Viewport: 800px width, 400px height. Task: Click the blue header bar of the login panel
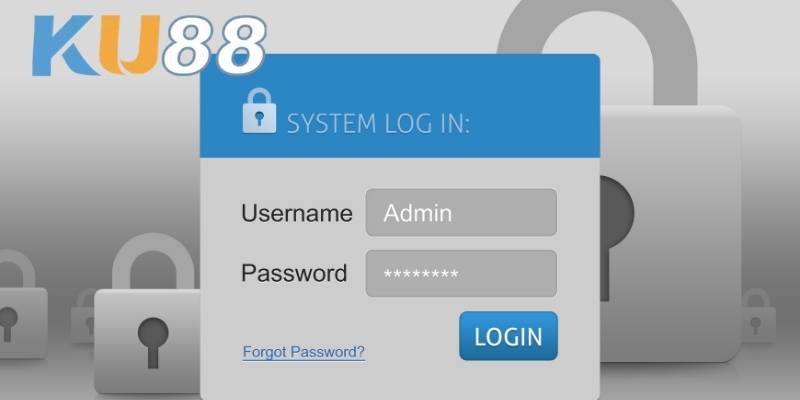tap(399, 106)
